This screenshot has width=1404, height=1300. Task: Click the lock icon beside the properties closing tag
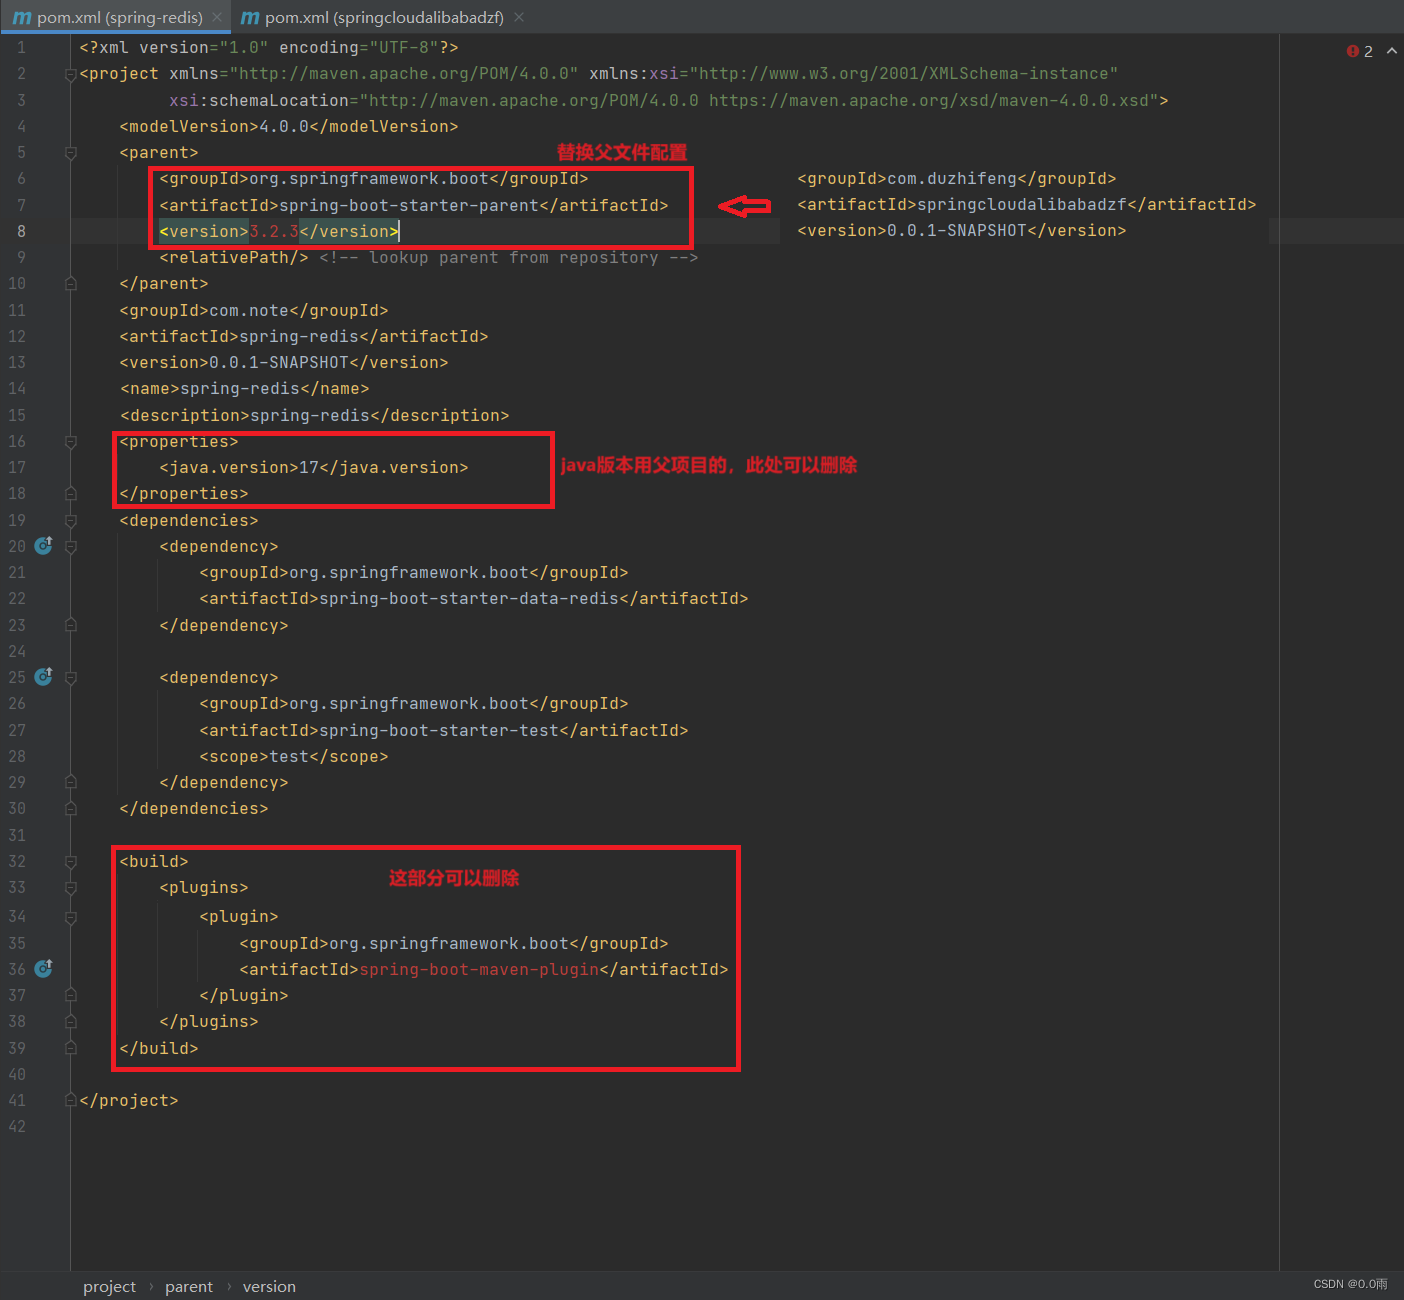(x=70, y=493)
